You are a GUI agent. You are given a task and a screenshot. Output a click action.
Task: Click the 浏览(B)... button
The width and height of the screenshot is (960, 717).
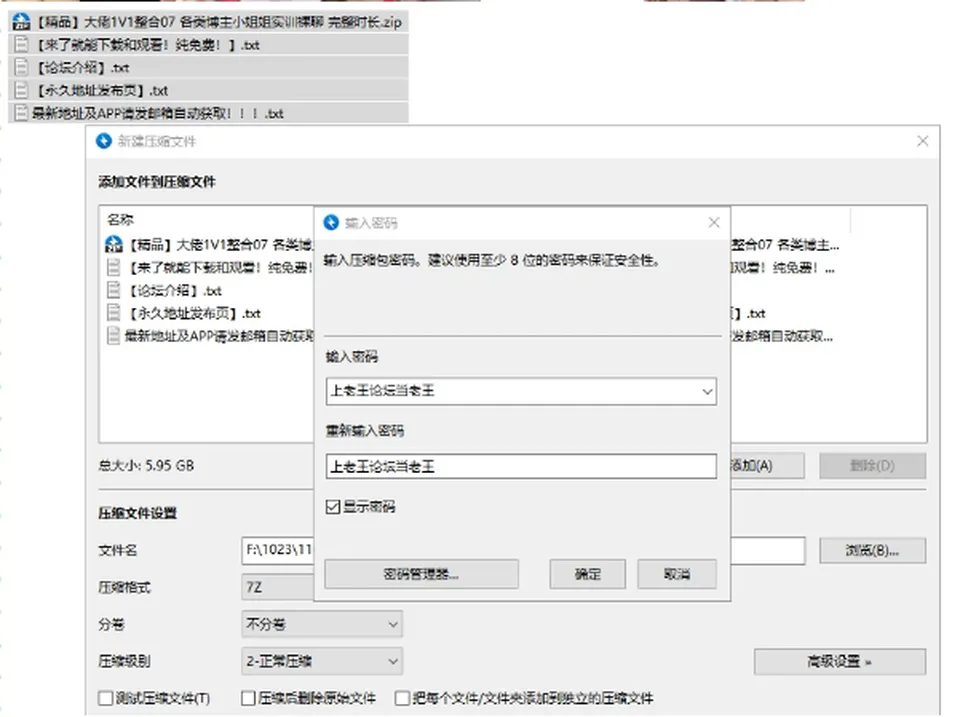tap(872, 550)
